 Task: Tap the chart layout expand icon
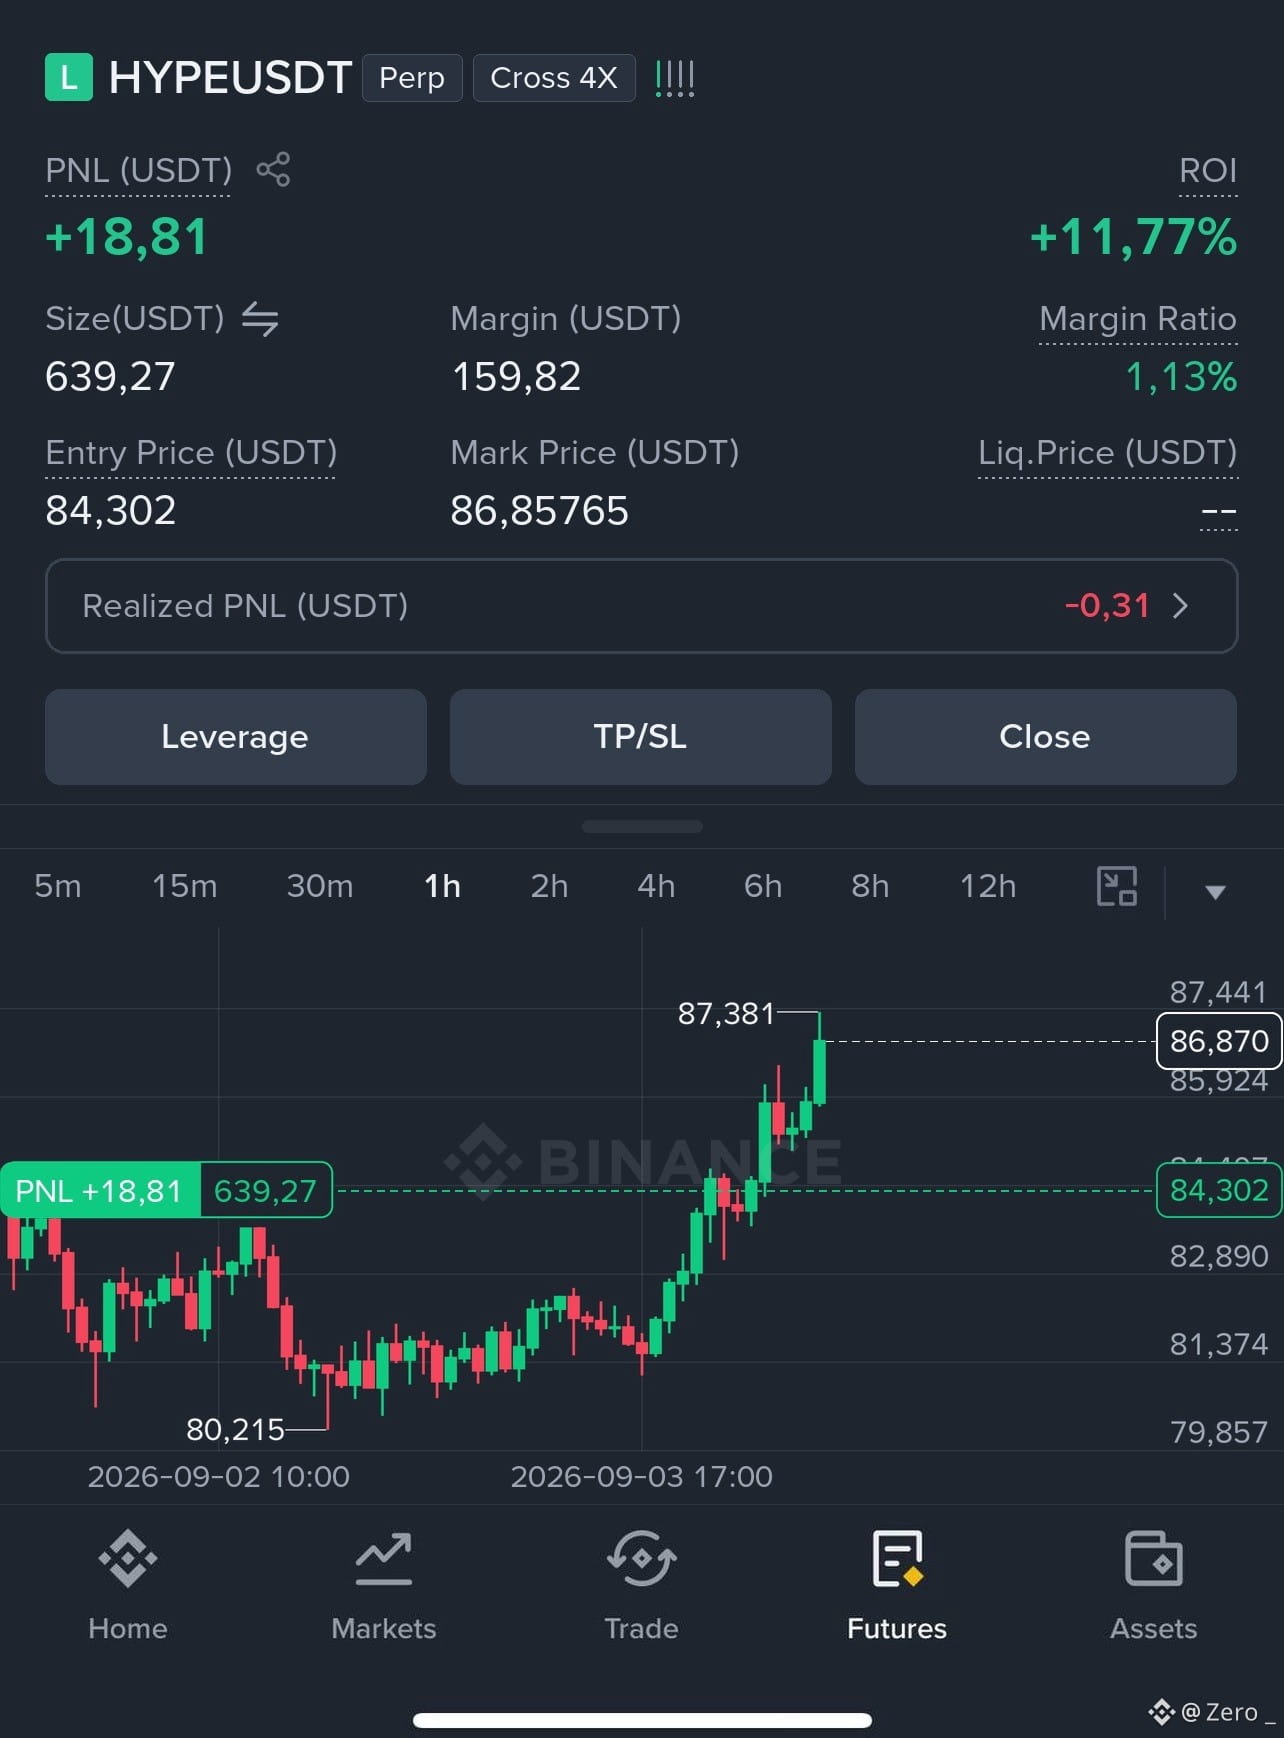[1117, 886]
